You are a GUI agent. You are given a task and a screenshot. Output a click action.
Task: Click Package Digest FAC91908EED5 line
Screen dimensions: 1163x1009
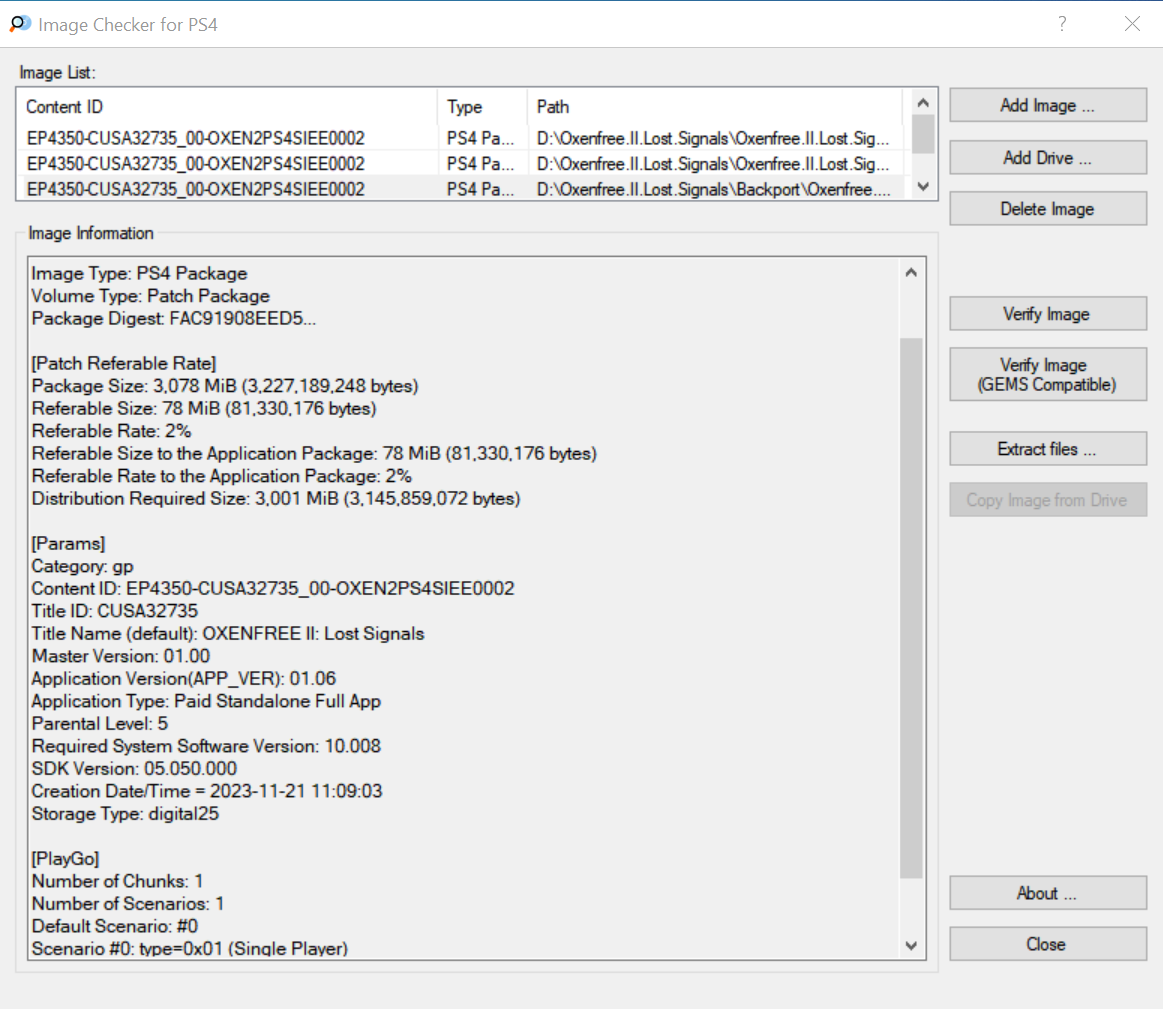[174, 318]
